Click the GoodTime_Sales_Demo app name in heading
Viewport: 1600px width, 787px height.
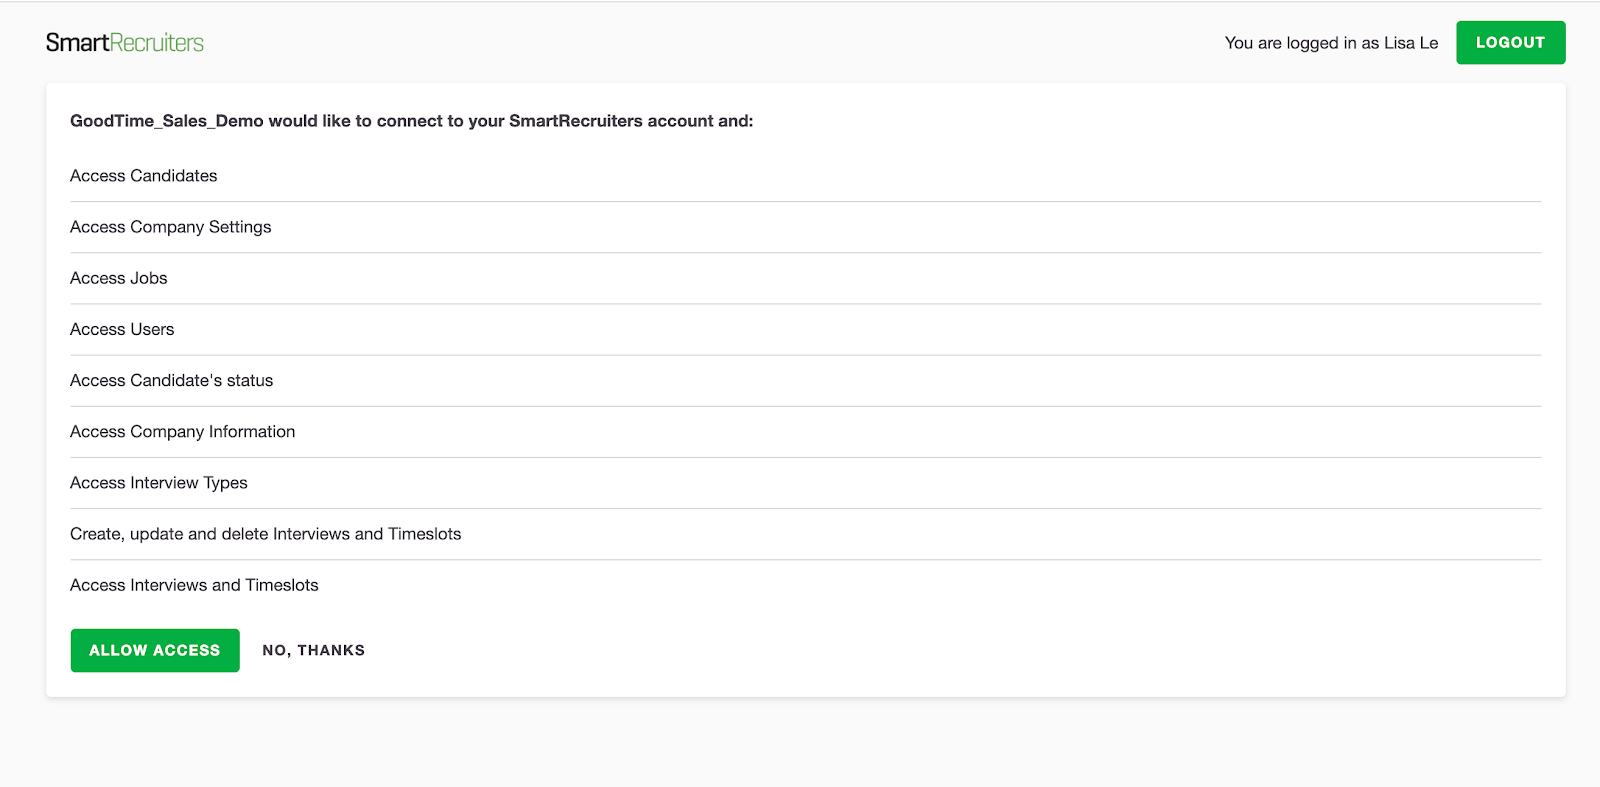tap(167, 121)
